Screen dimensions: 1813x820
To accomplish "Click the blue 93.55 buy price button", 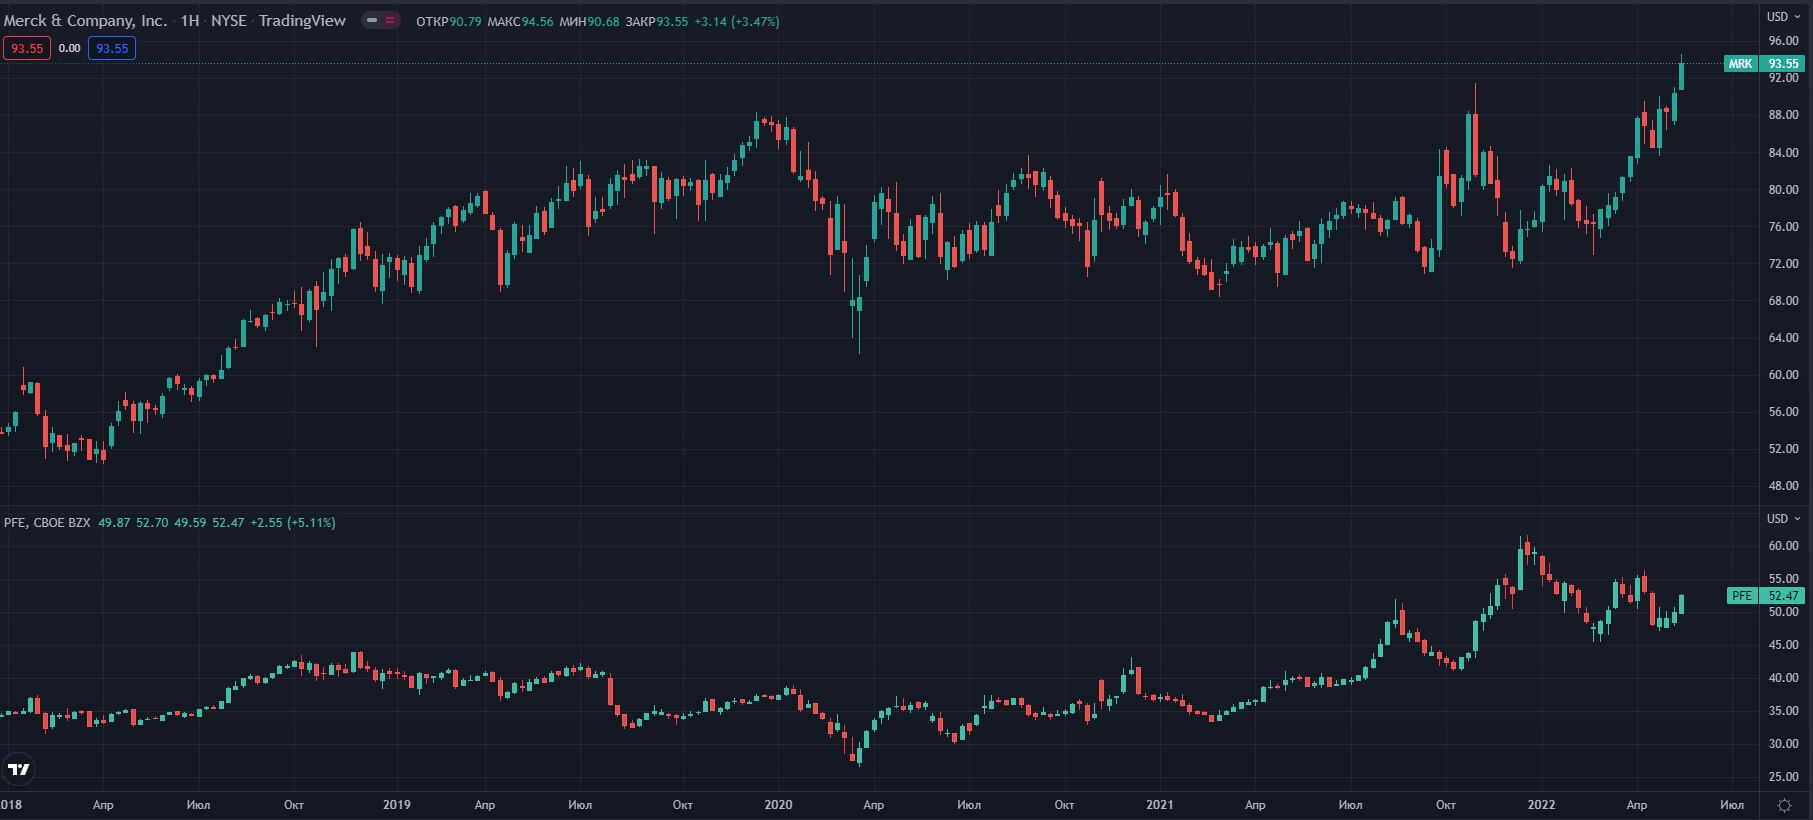I will pos(112,48).
